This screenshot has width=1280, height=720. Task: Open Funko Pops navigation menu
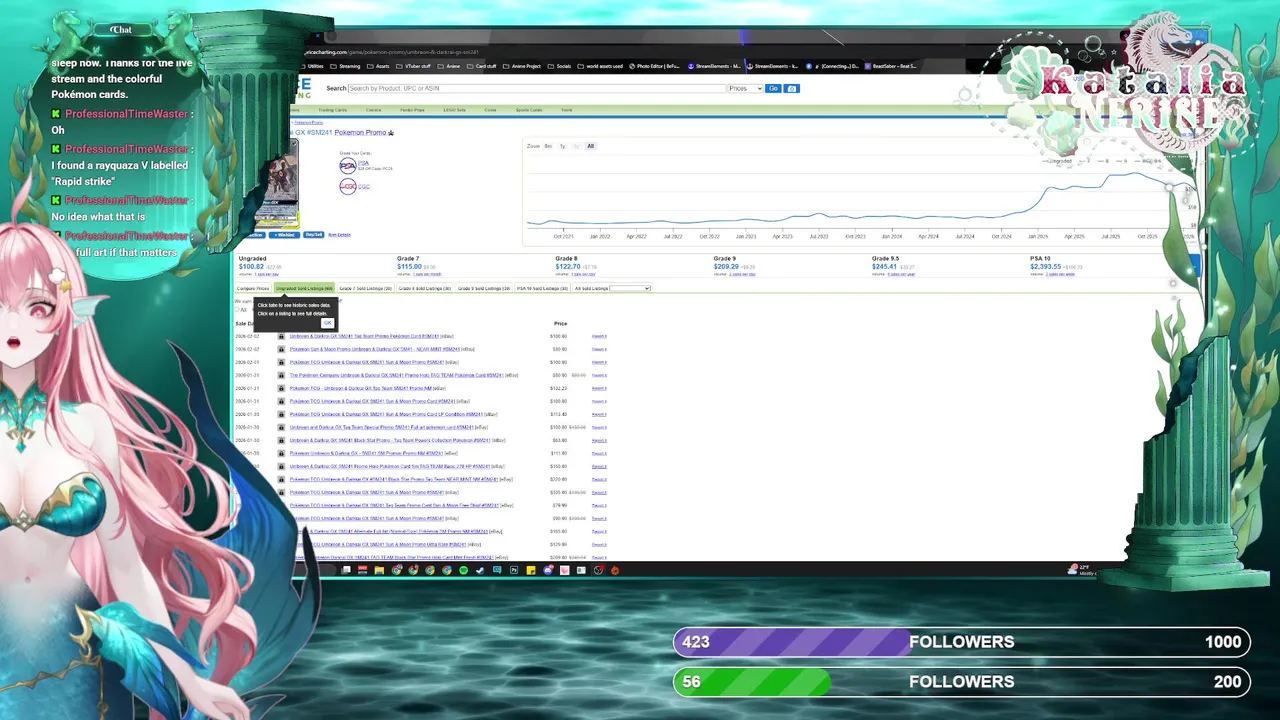click(412, 110)
